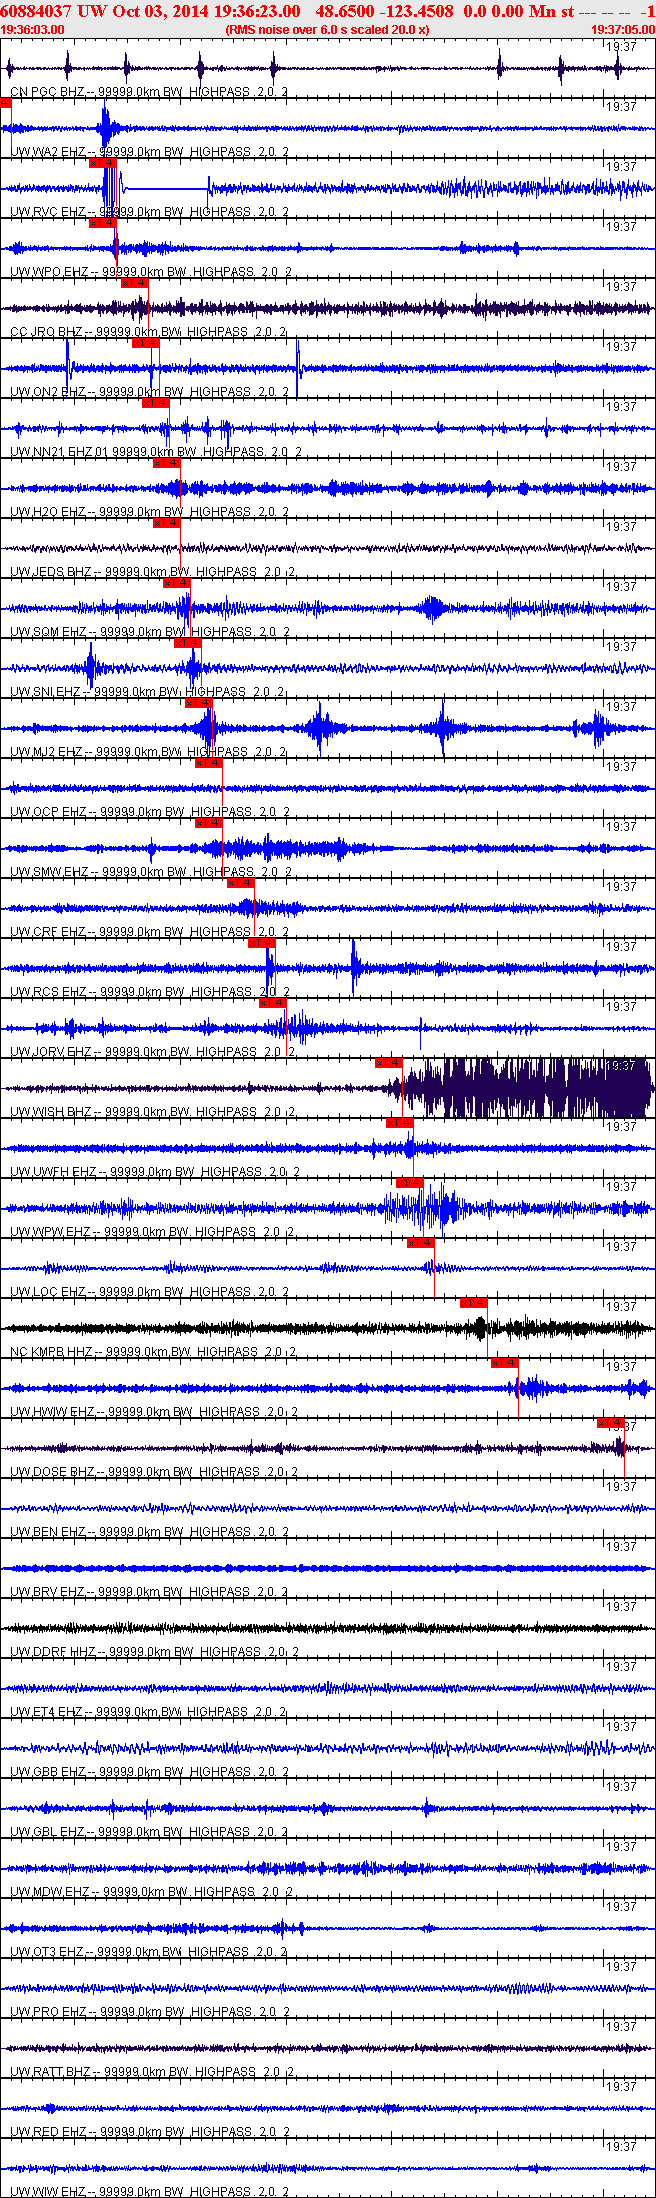This screenshot has height=2198, width=656.
Task: Select the end time 19:37:05.00 label
Action: pyautogui.click(x=623, y=30)
